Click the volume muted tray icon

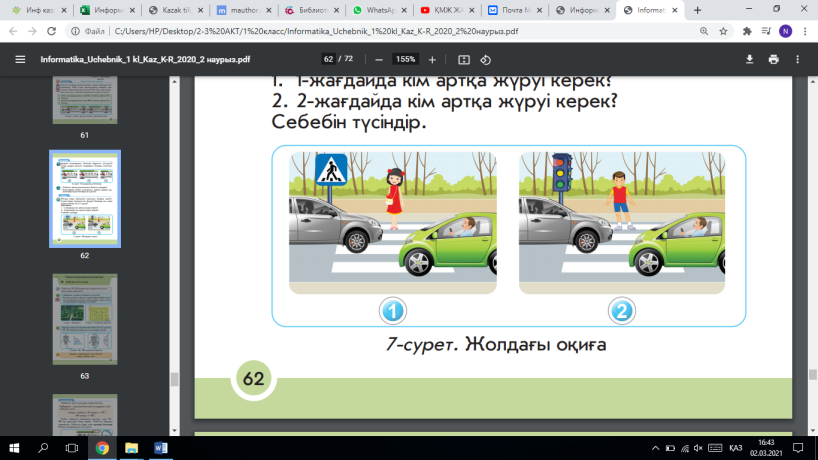(x=699, y=448)
